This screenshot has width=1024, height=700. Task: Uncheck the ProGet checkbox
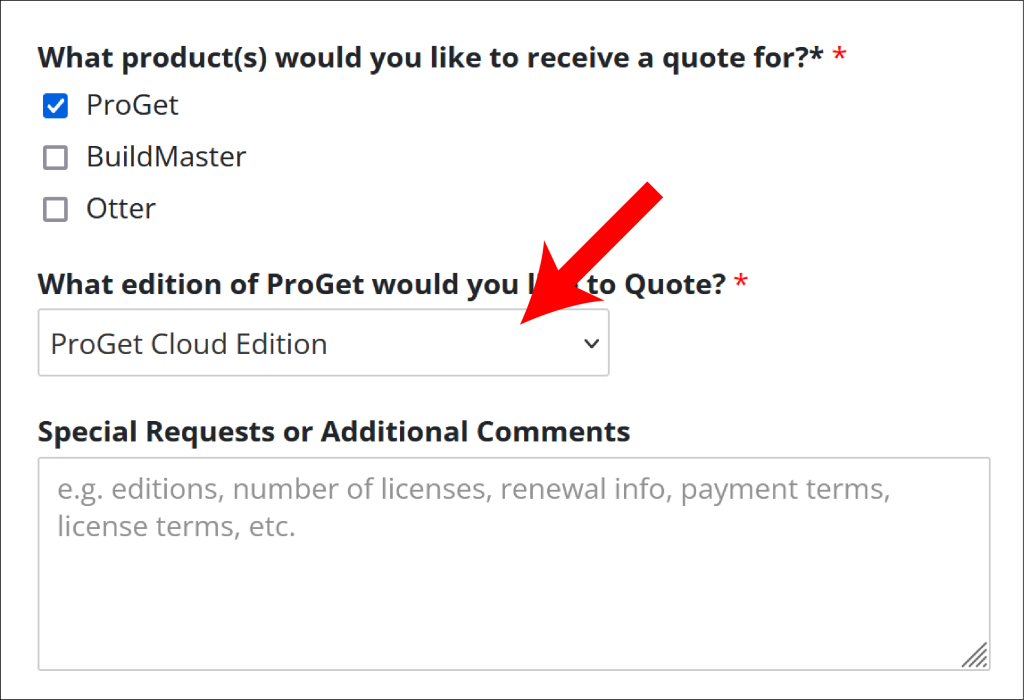coord(55,105)
